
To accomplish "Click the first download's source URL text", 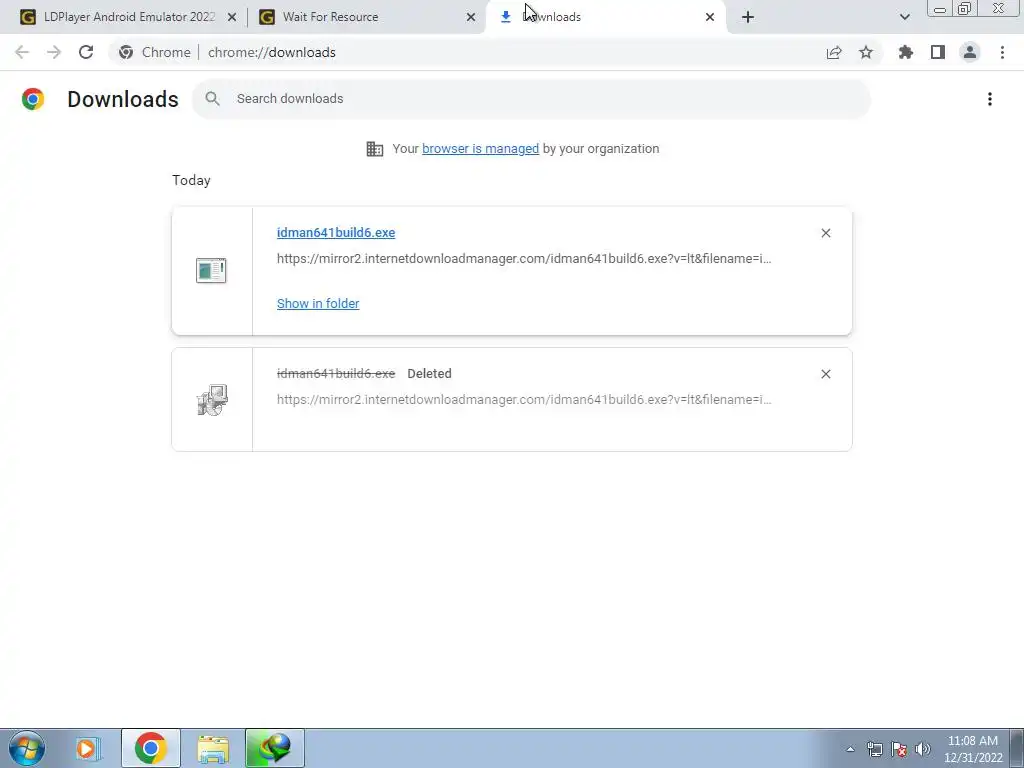I will coord(524,259).
